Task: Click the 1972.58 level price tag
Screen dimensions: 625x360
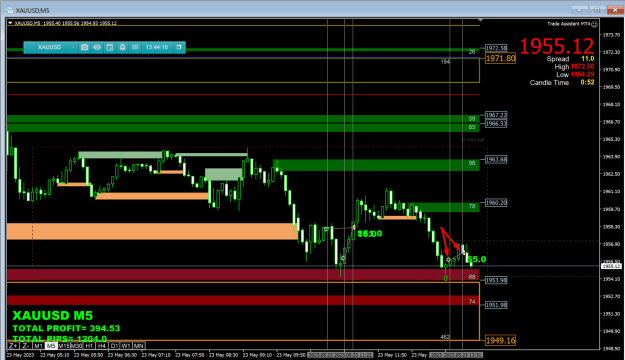Action: [x=496, y=48]
